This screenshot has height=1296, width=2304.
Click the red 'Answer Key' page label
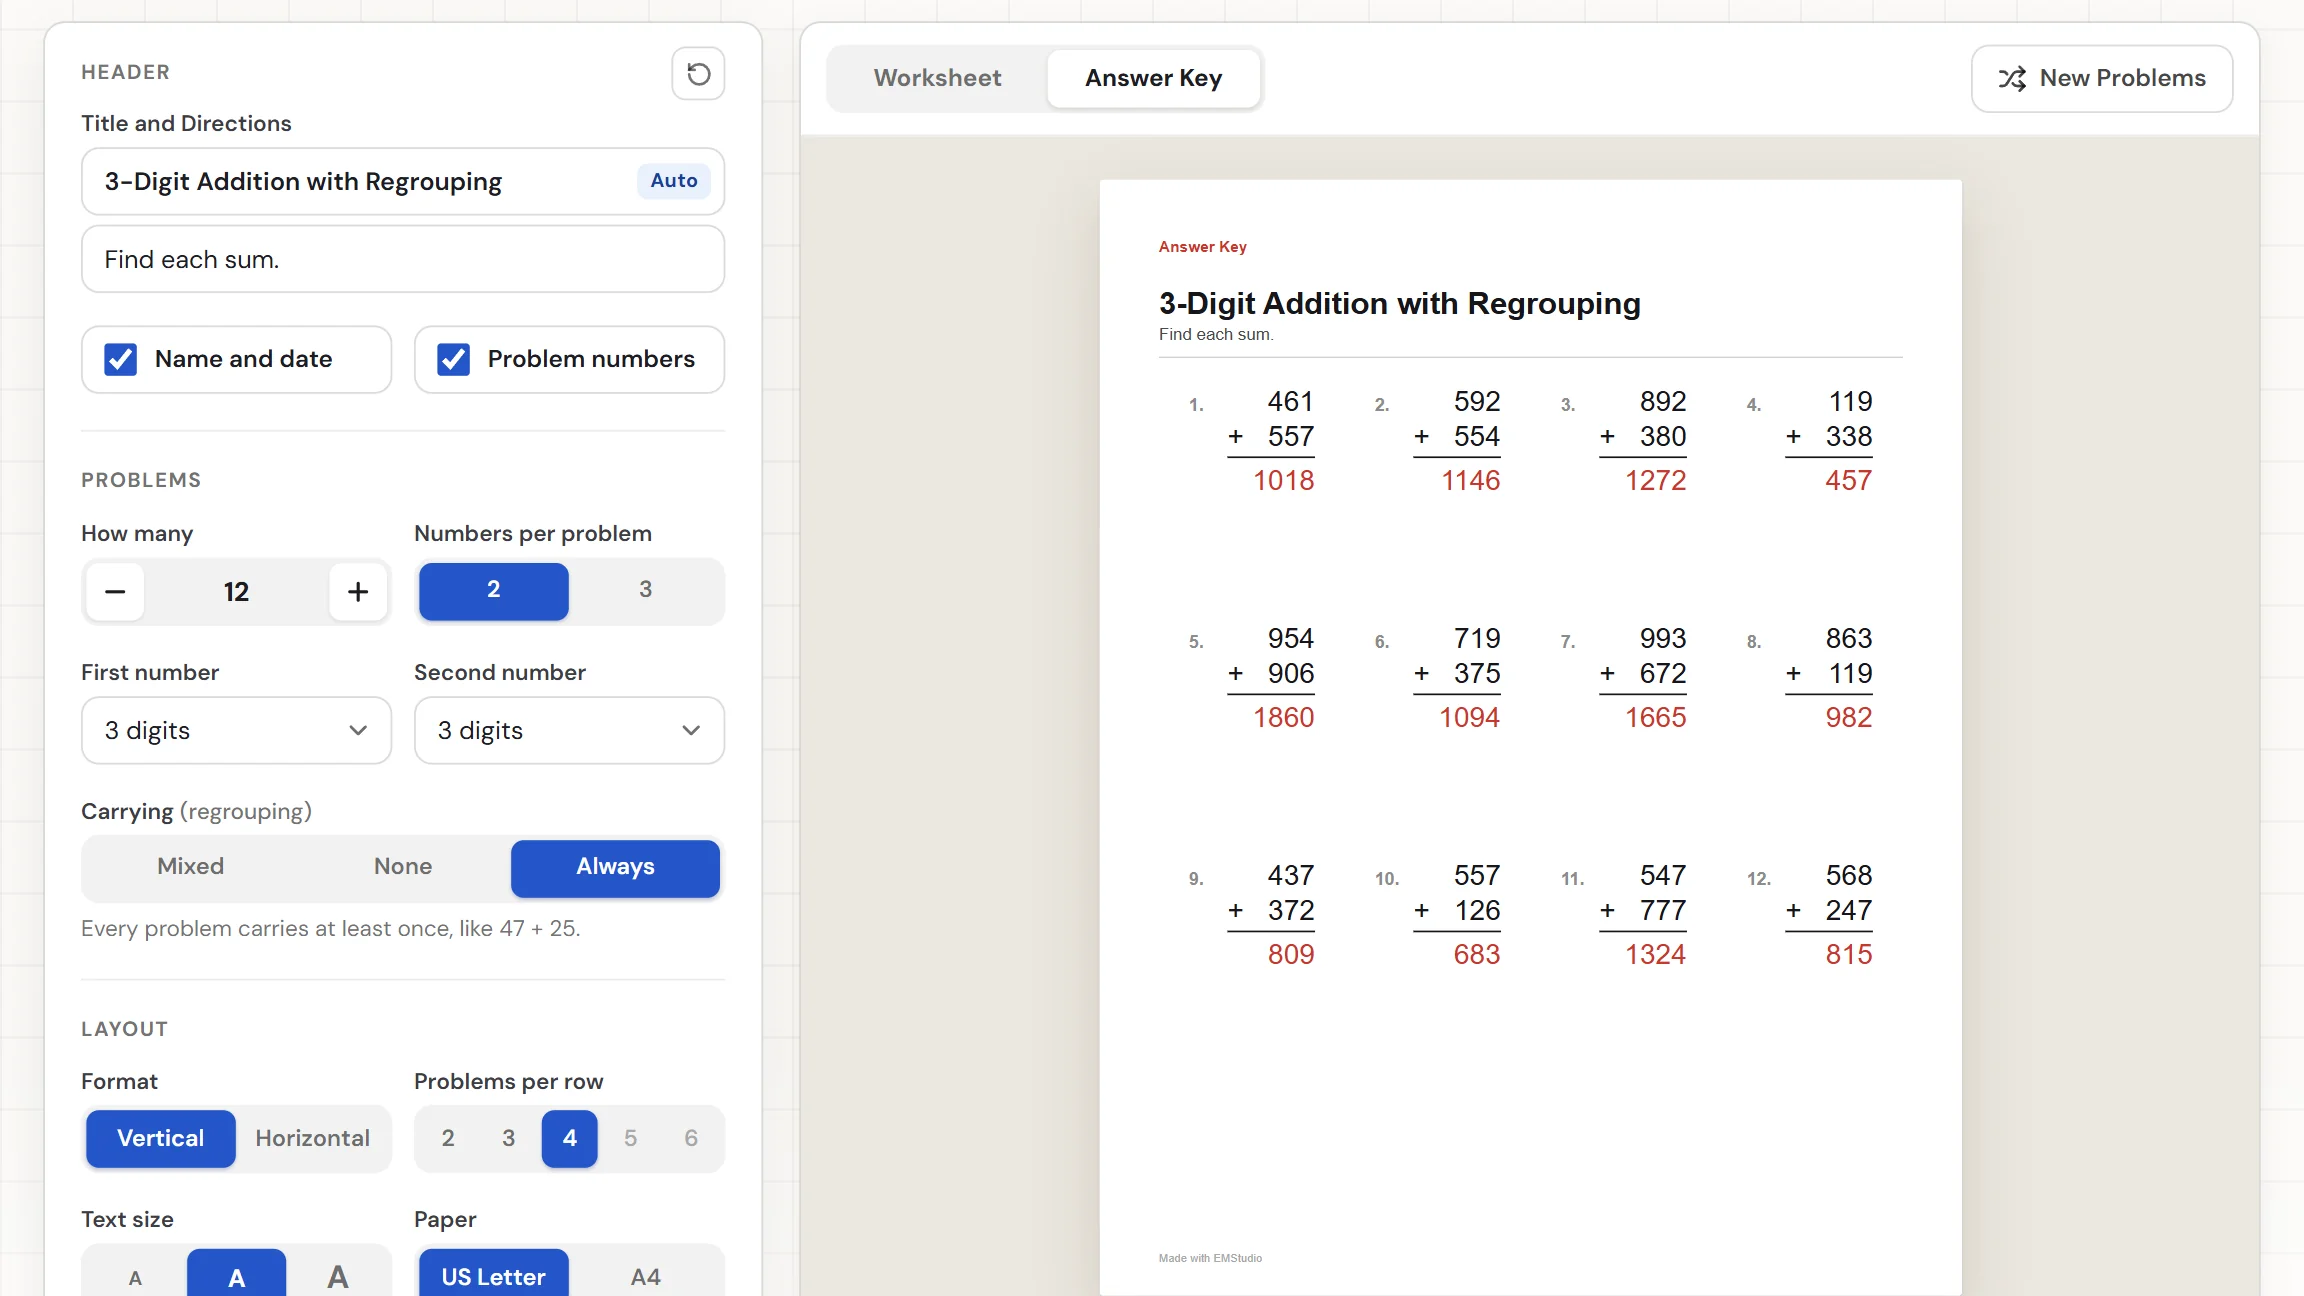click(x=1203, y=247)
